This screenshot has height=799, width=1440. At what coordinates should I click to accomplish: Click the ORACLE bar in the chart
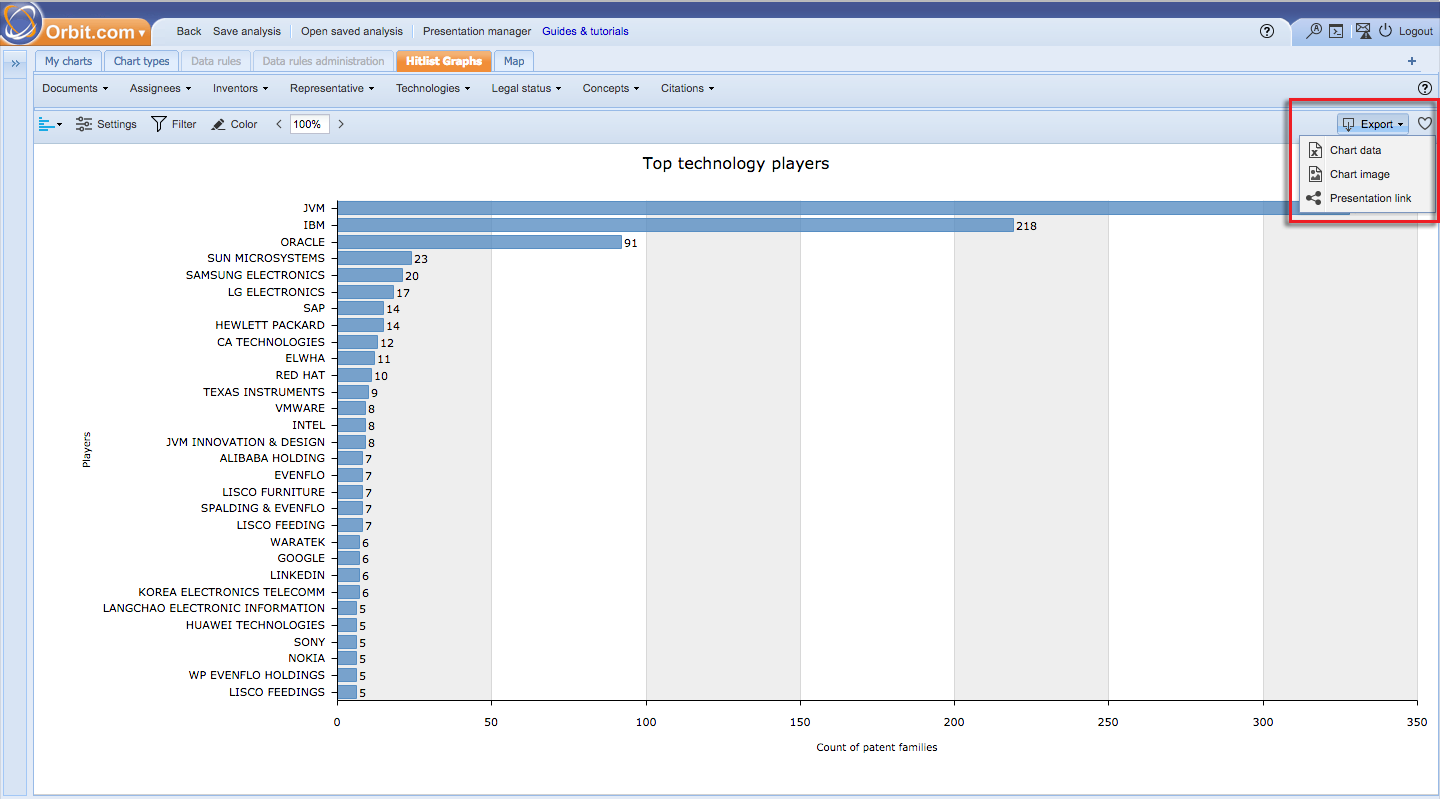click(479, 242)
